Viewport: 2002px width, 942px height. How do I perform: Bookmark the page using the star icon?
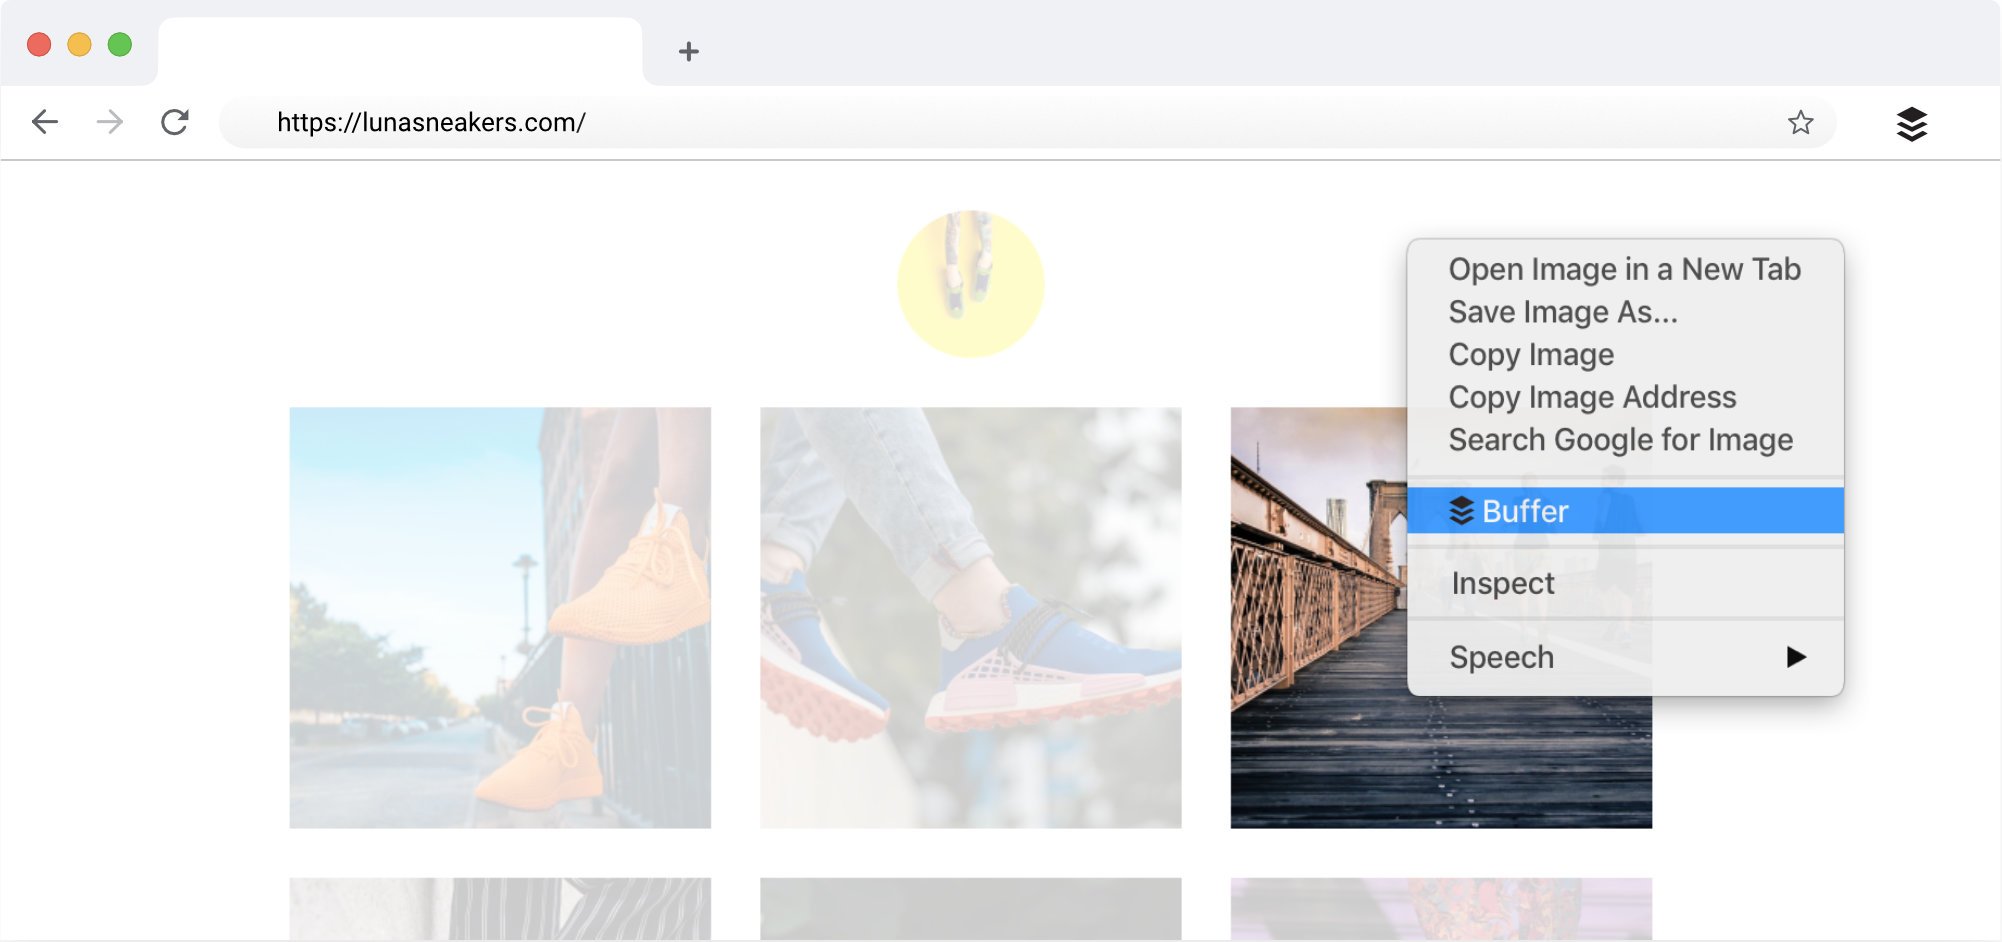tap(1802, 122)
